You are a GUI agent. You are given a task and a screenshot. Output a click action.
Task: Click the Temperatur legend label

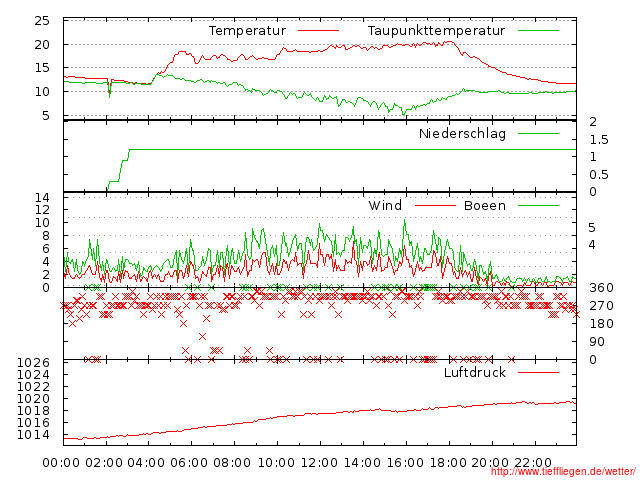pyautogui.click(x=247, y=31)
